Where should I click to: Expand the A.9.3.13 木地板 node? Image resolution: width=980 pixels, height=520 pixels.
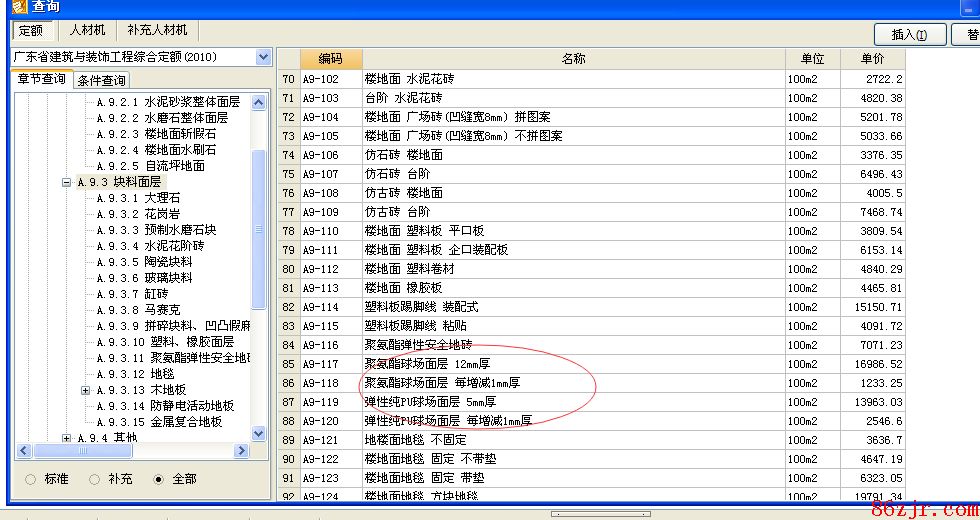(85, 390)
